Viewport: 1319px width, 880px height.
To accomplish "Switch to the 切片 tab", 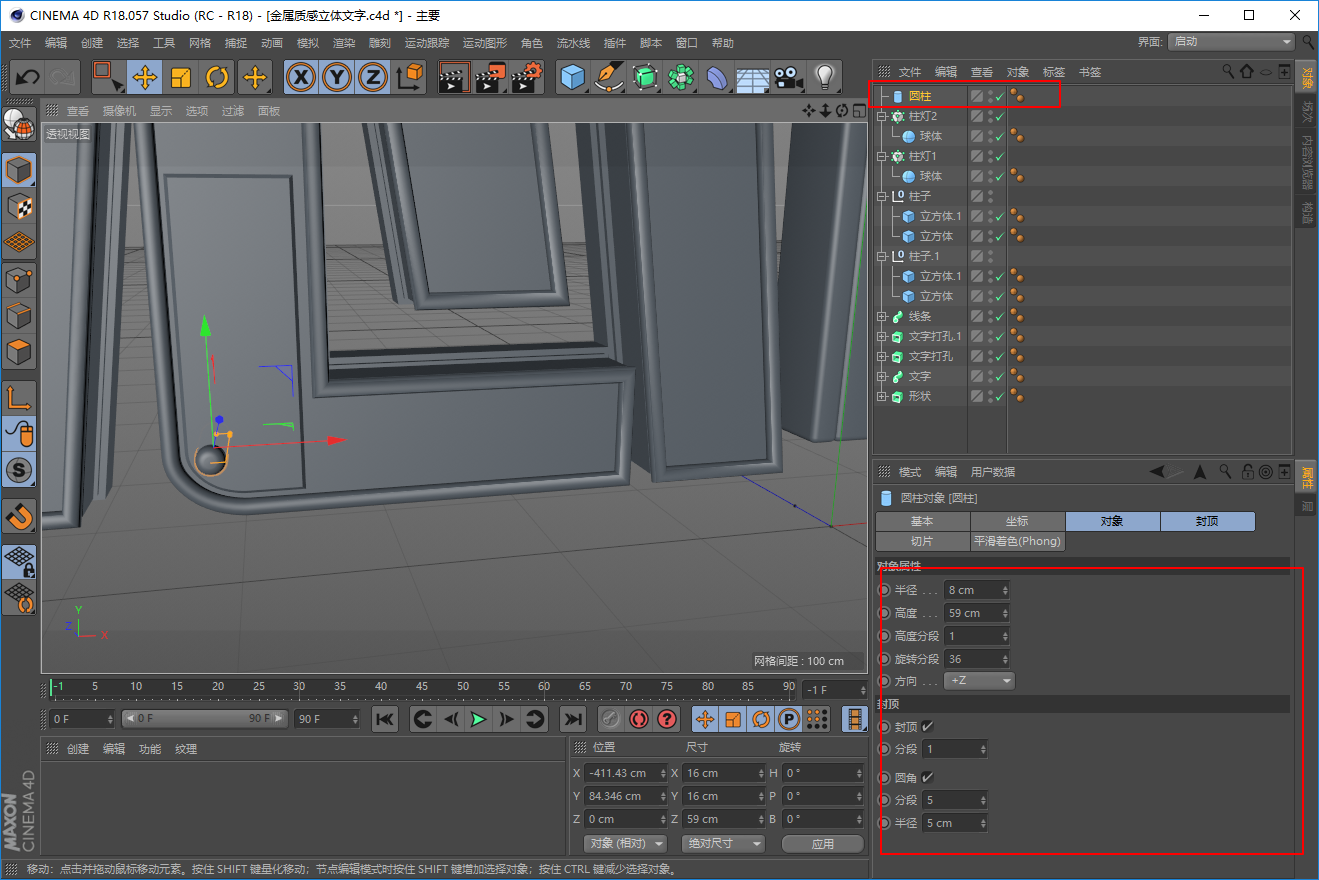I will pyautogui.click(x=922, y=541).
